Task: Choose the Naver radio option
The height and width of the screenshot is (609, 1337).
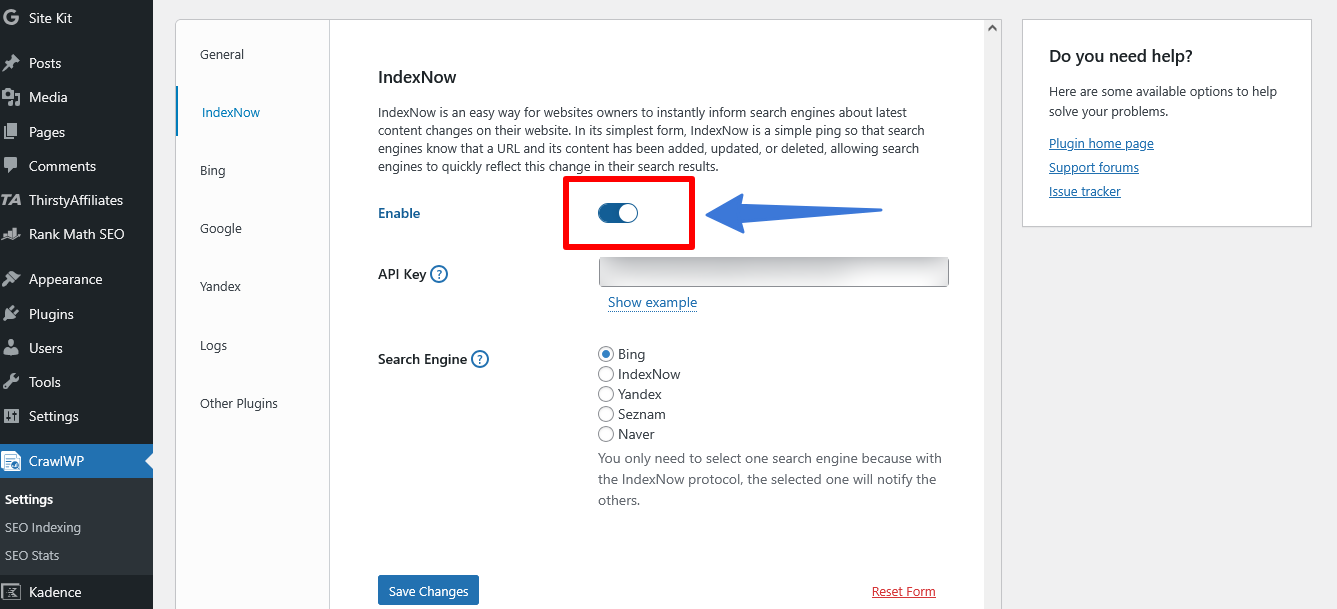Action: coord(606,434)
